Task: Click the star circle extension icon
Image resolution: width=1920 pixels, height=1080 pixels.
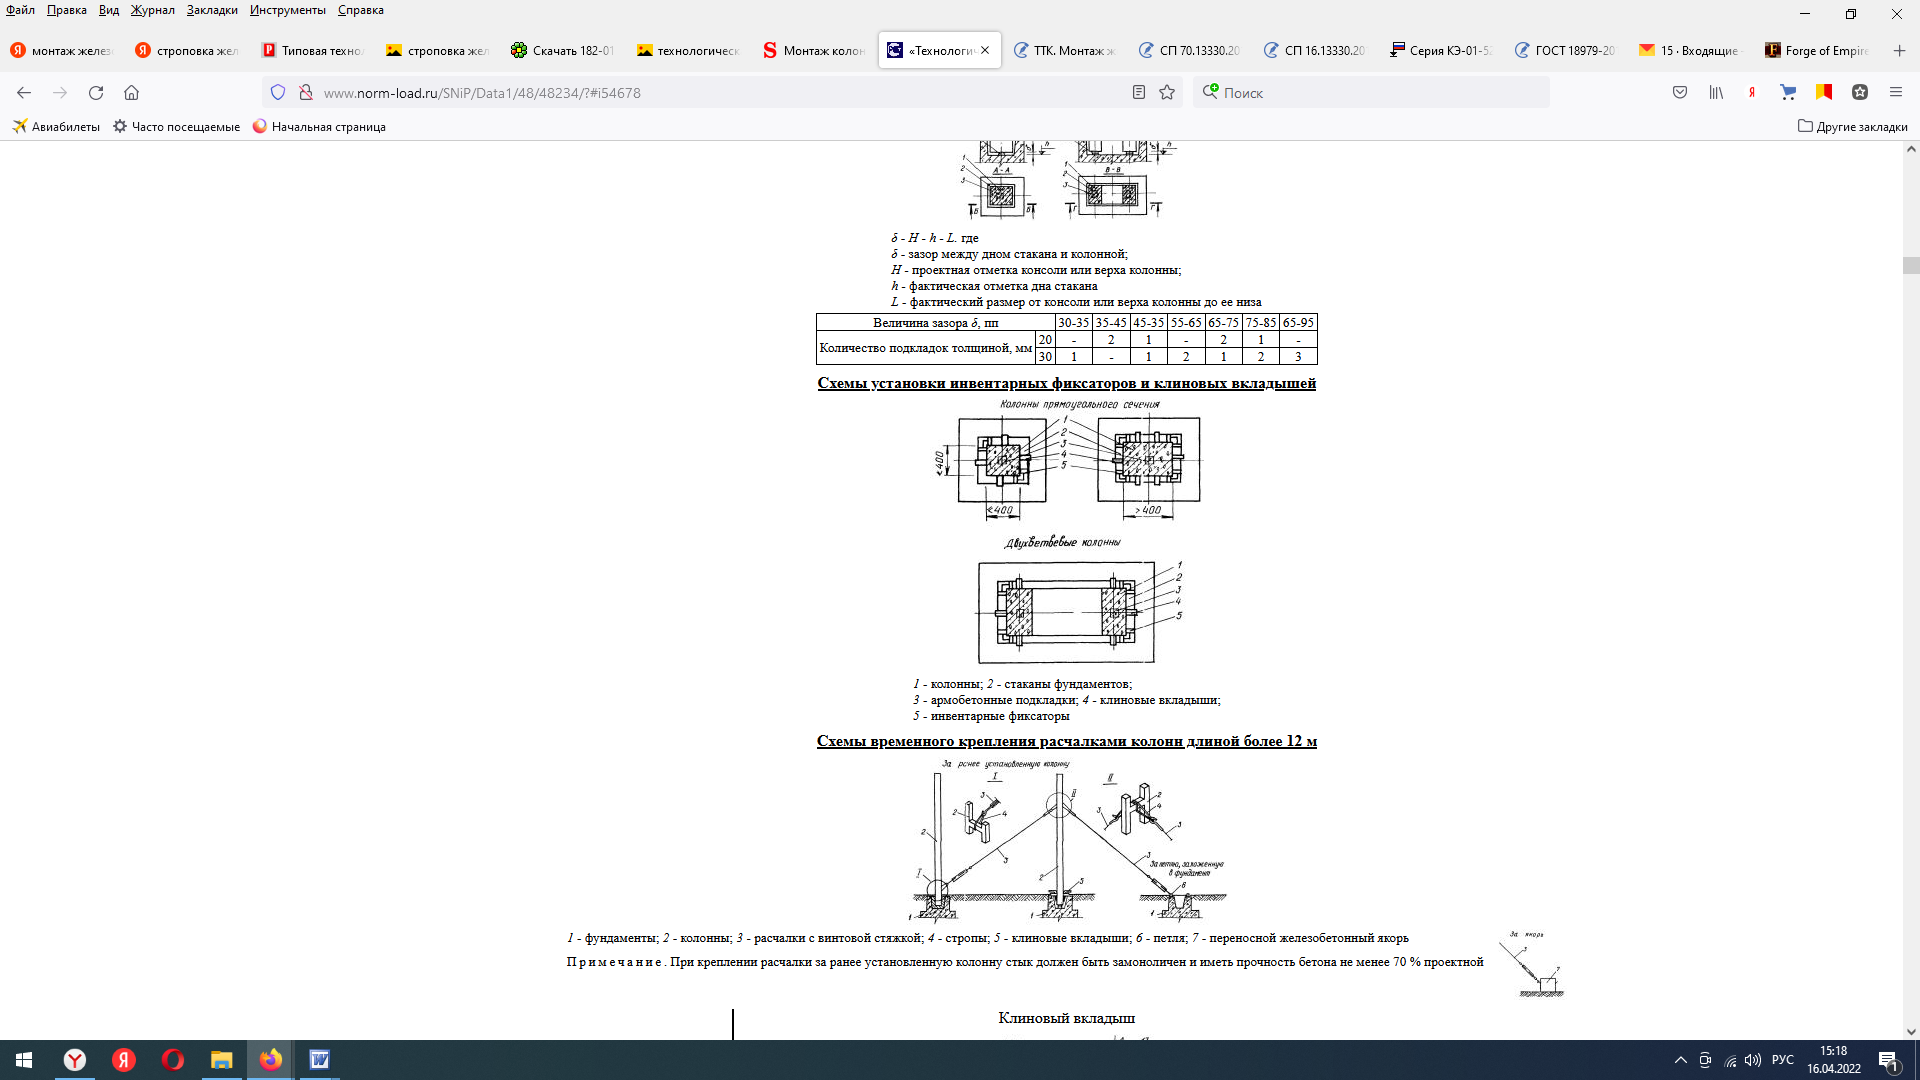Action: pos(1860,93)
